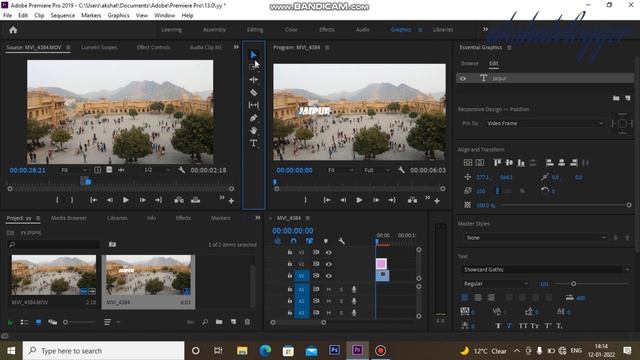
Task: Switch project panel to list view
Action: [24, 322]
